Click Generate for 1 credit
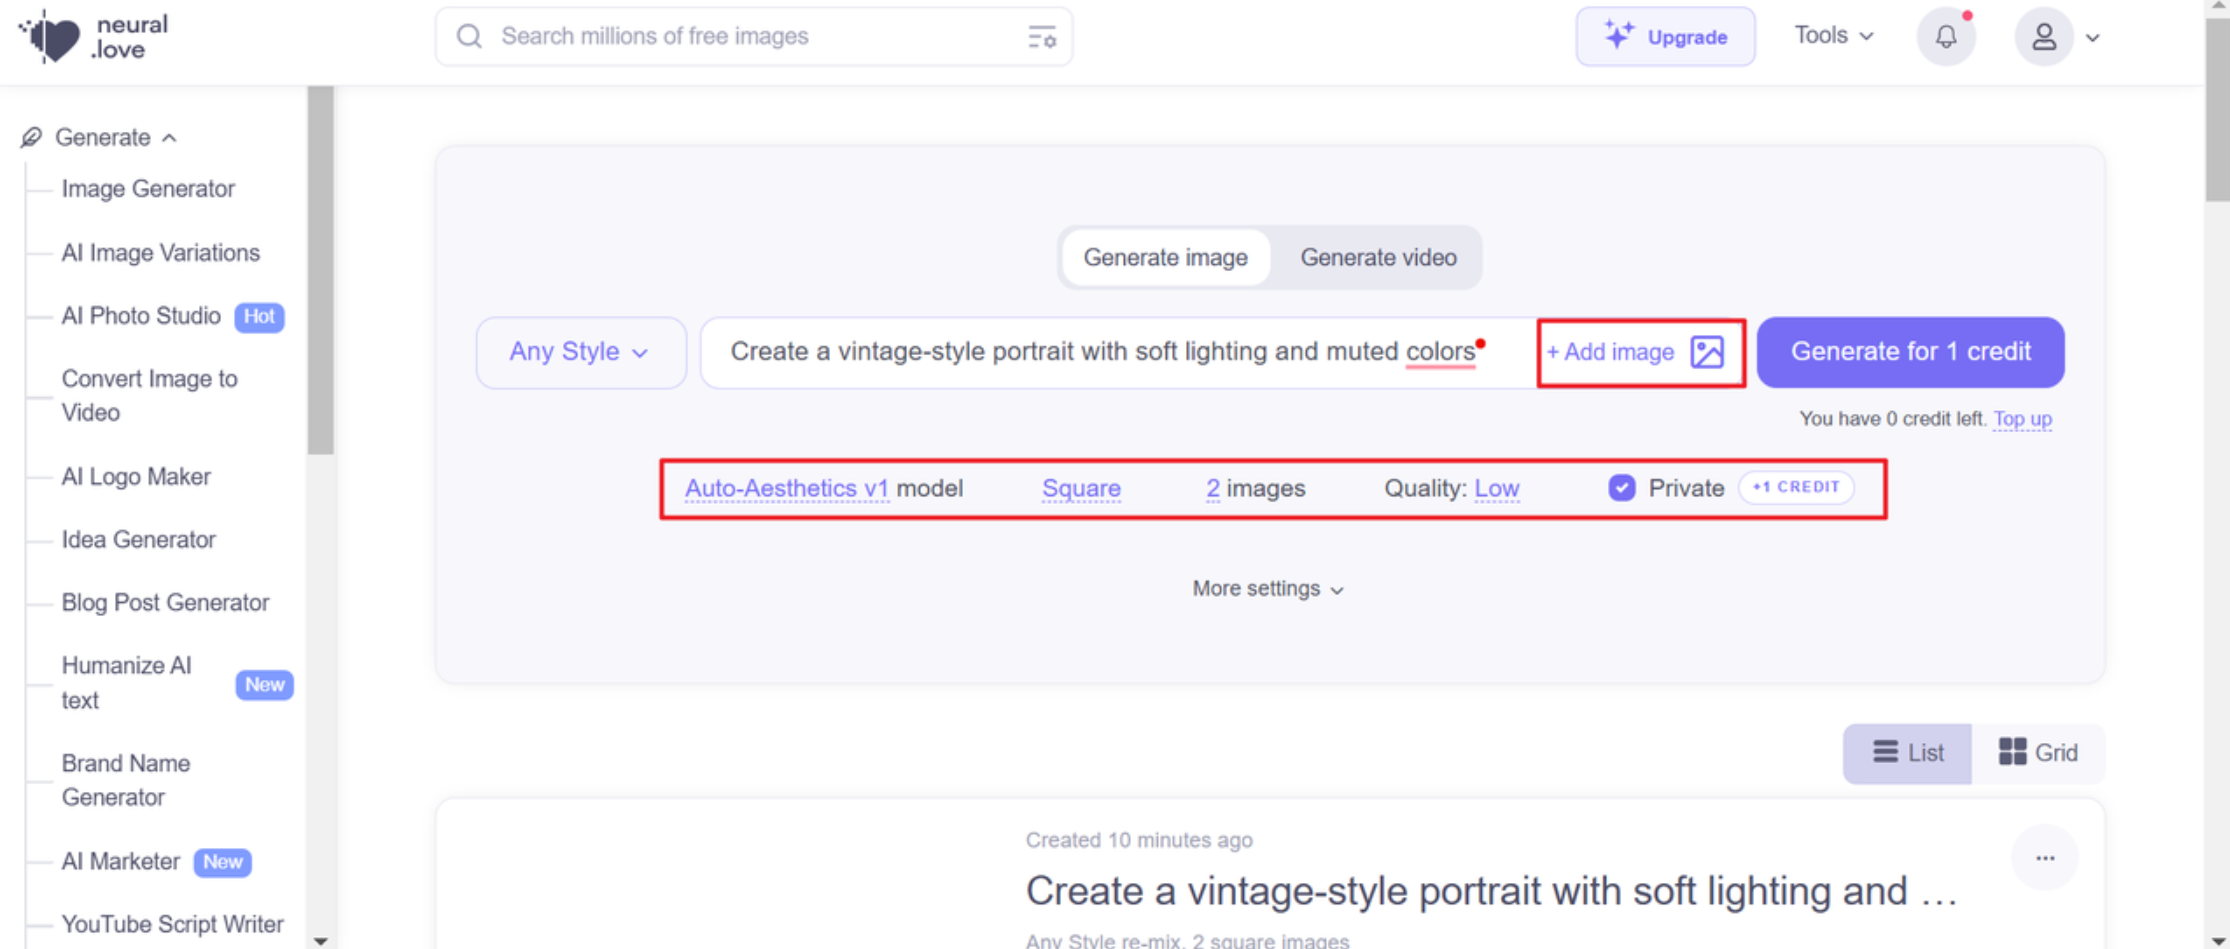 coord(1910,352)
